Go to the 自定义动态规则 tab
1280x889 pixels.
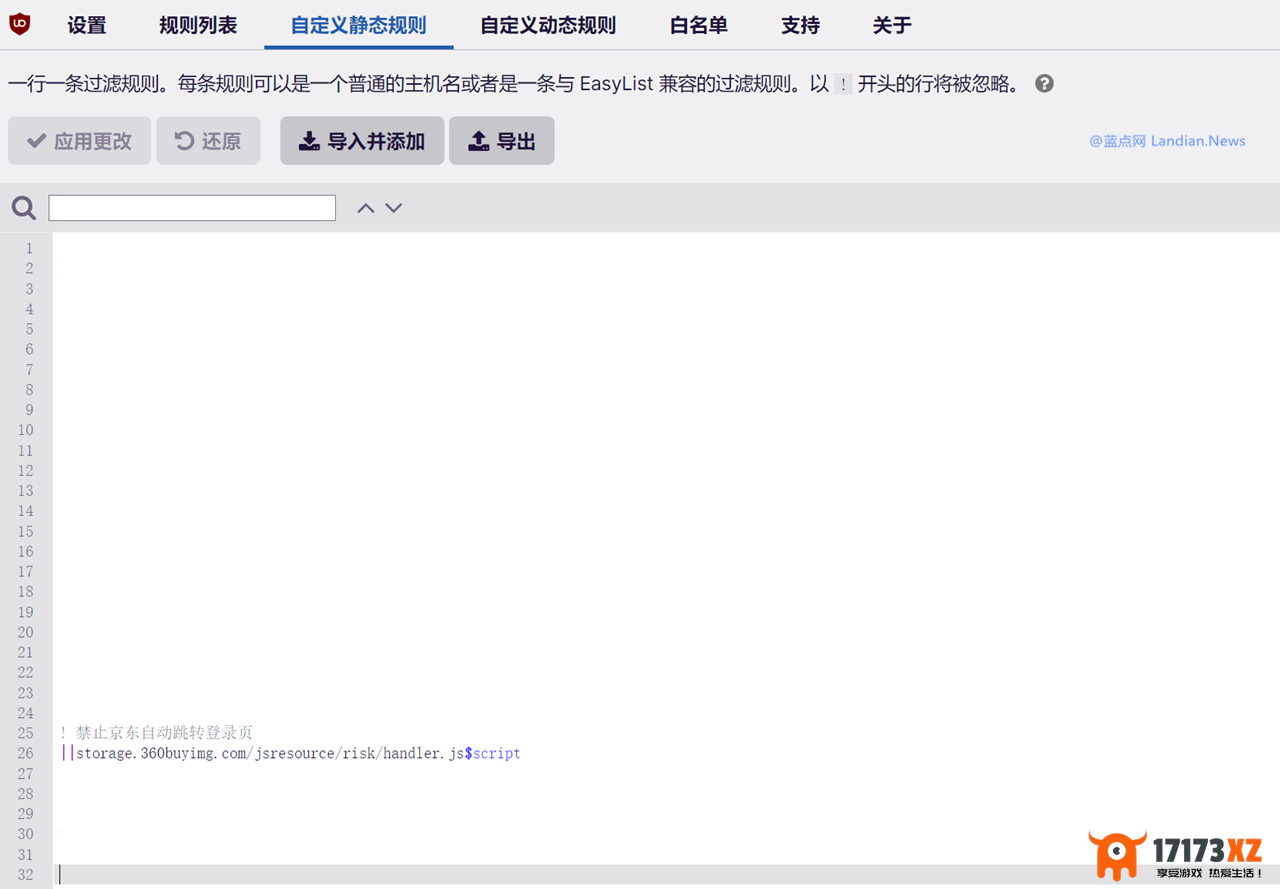(x=548, y=25)
